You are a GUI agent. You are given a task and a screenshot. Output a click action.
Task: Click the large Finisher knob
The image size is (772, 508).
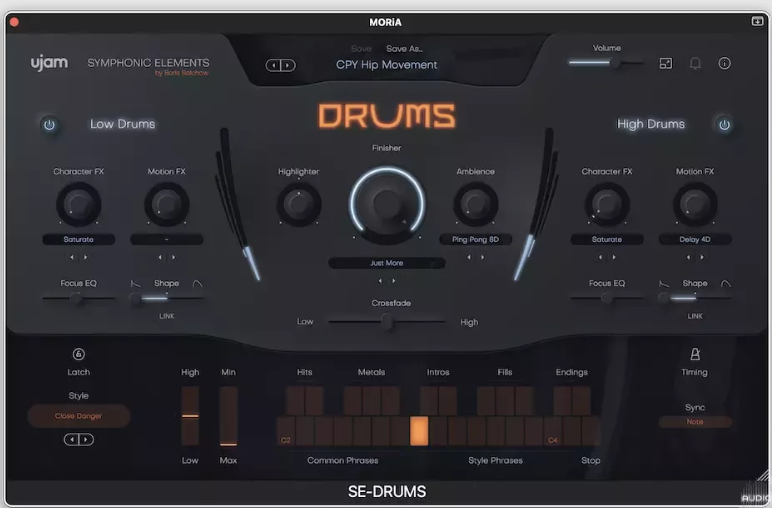[x=387, y=204]
